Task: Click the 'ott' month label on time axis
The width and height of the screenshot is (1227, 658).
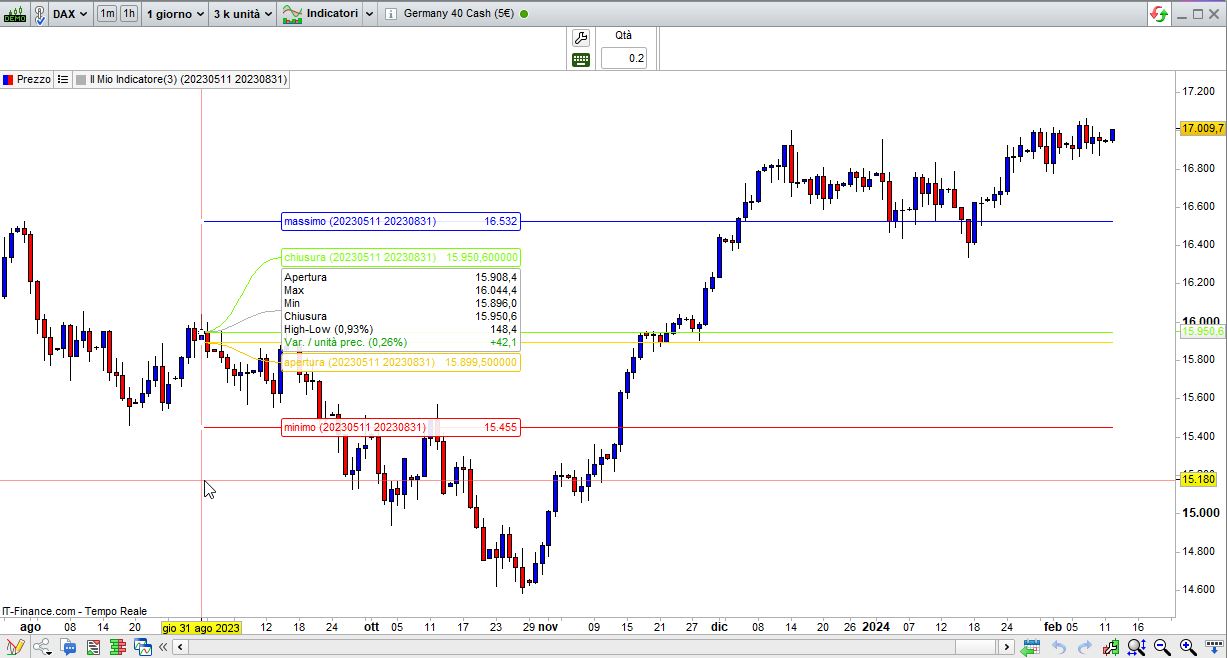Action: pyautogui.click(x=371, y=627)
